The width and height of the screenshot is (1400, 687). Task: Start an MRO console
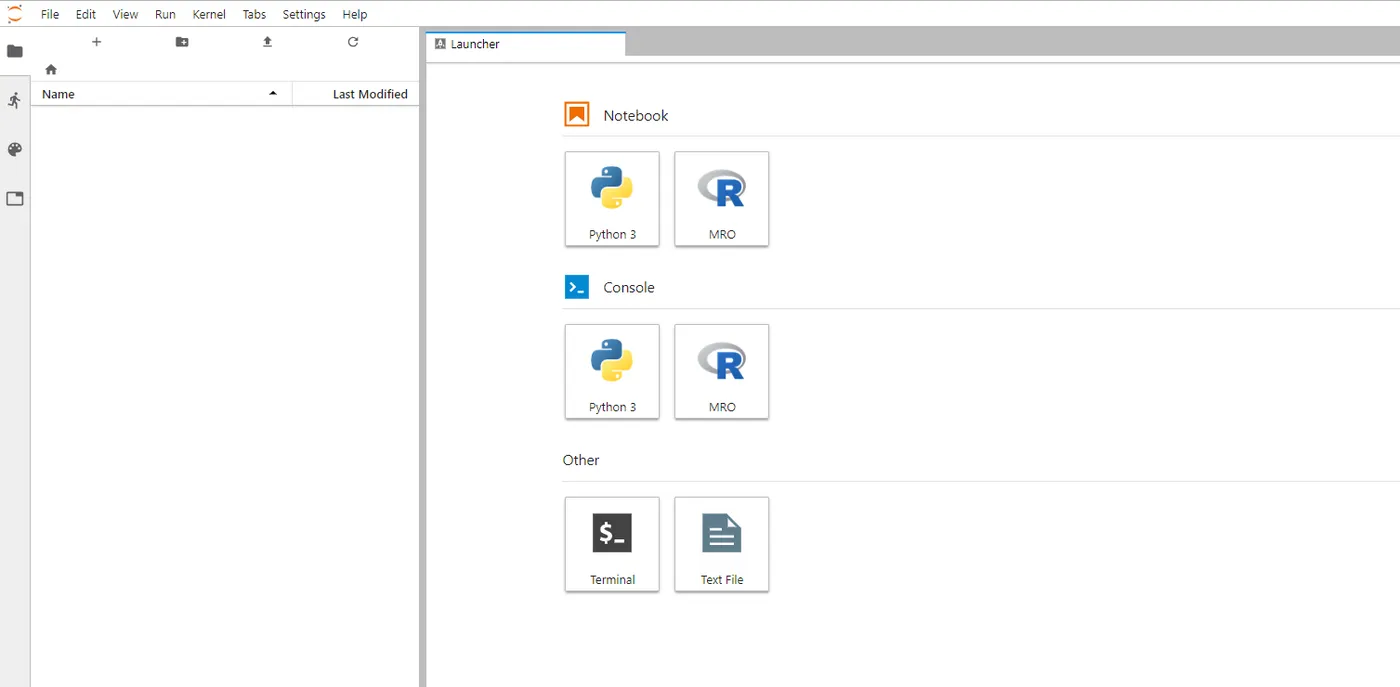click(x=722, y=372)
